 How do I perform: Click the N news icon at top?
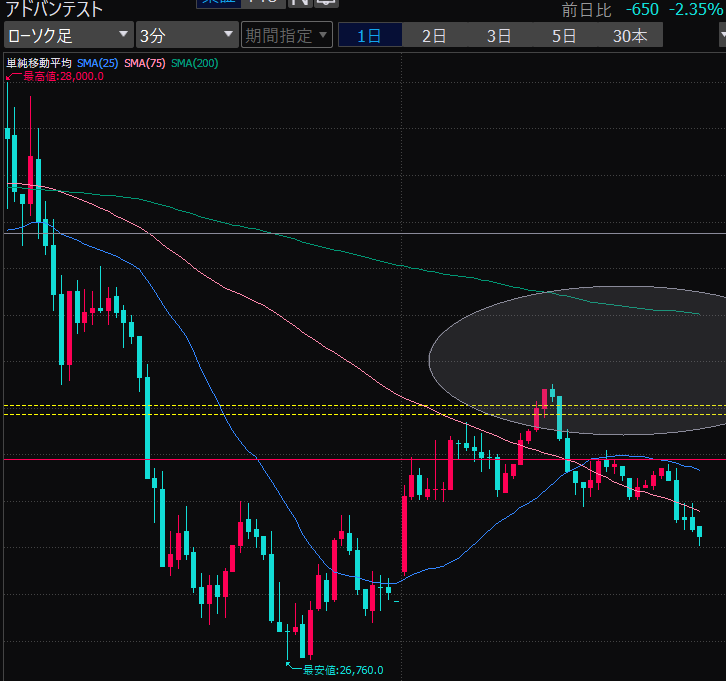click(300, 3)
